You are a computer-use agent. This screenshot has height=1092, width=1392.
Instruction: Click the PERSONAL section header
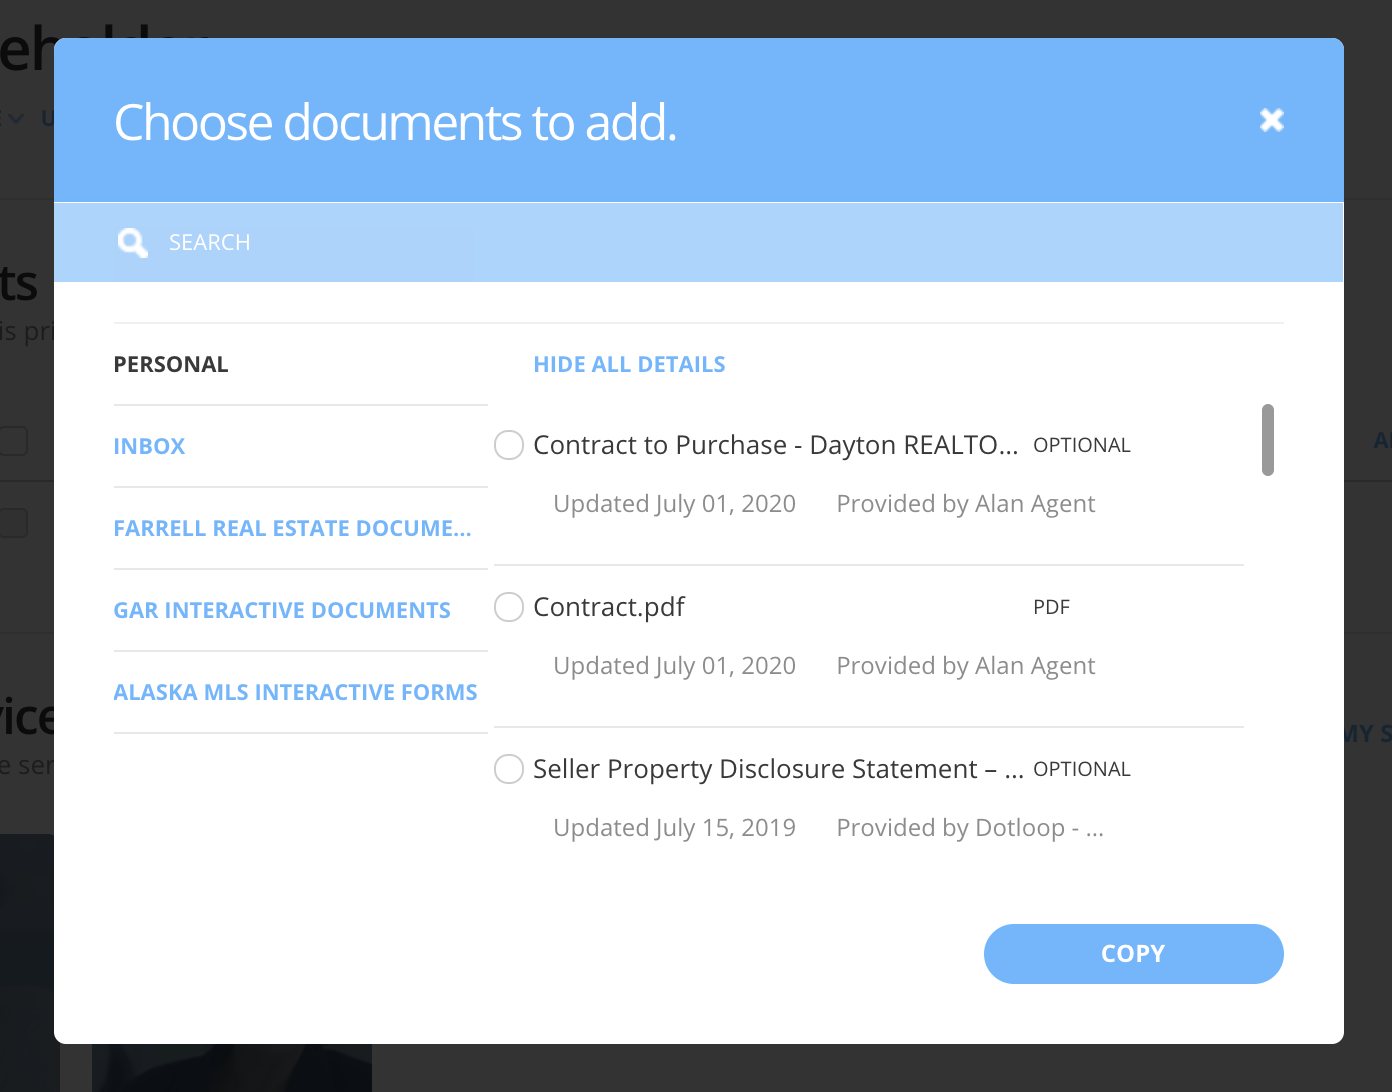[x=170, y=364]
